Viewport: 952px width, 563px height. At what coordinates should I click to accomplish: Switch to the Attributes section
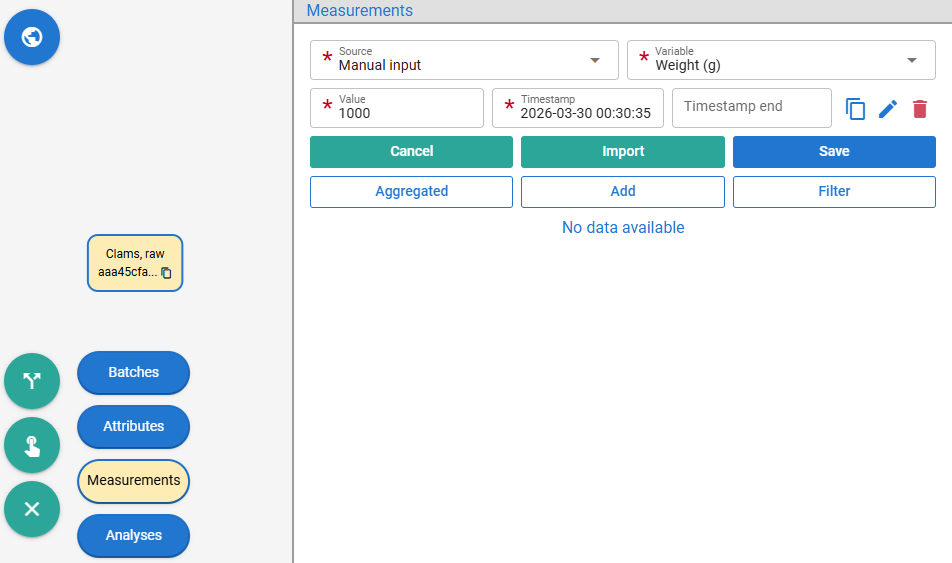[134, 426]
